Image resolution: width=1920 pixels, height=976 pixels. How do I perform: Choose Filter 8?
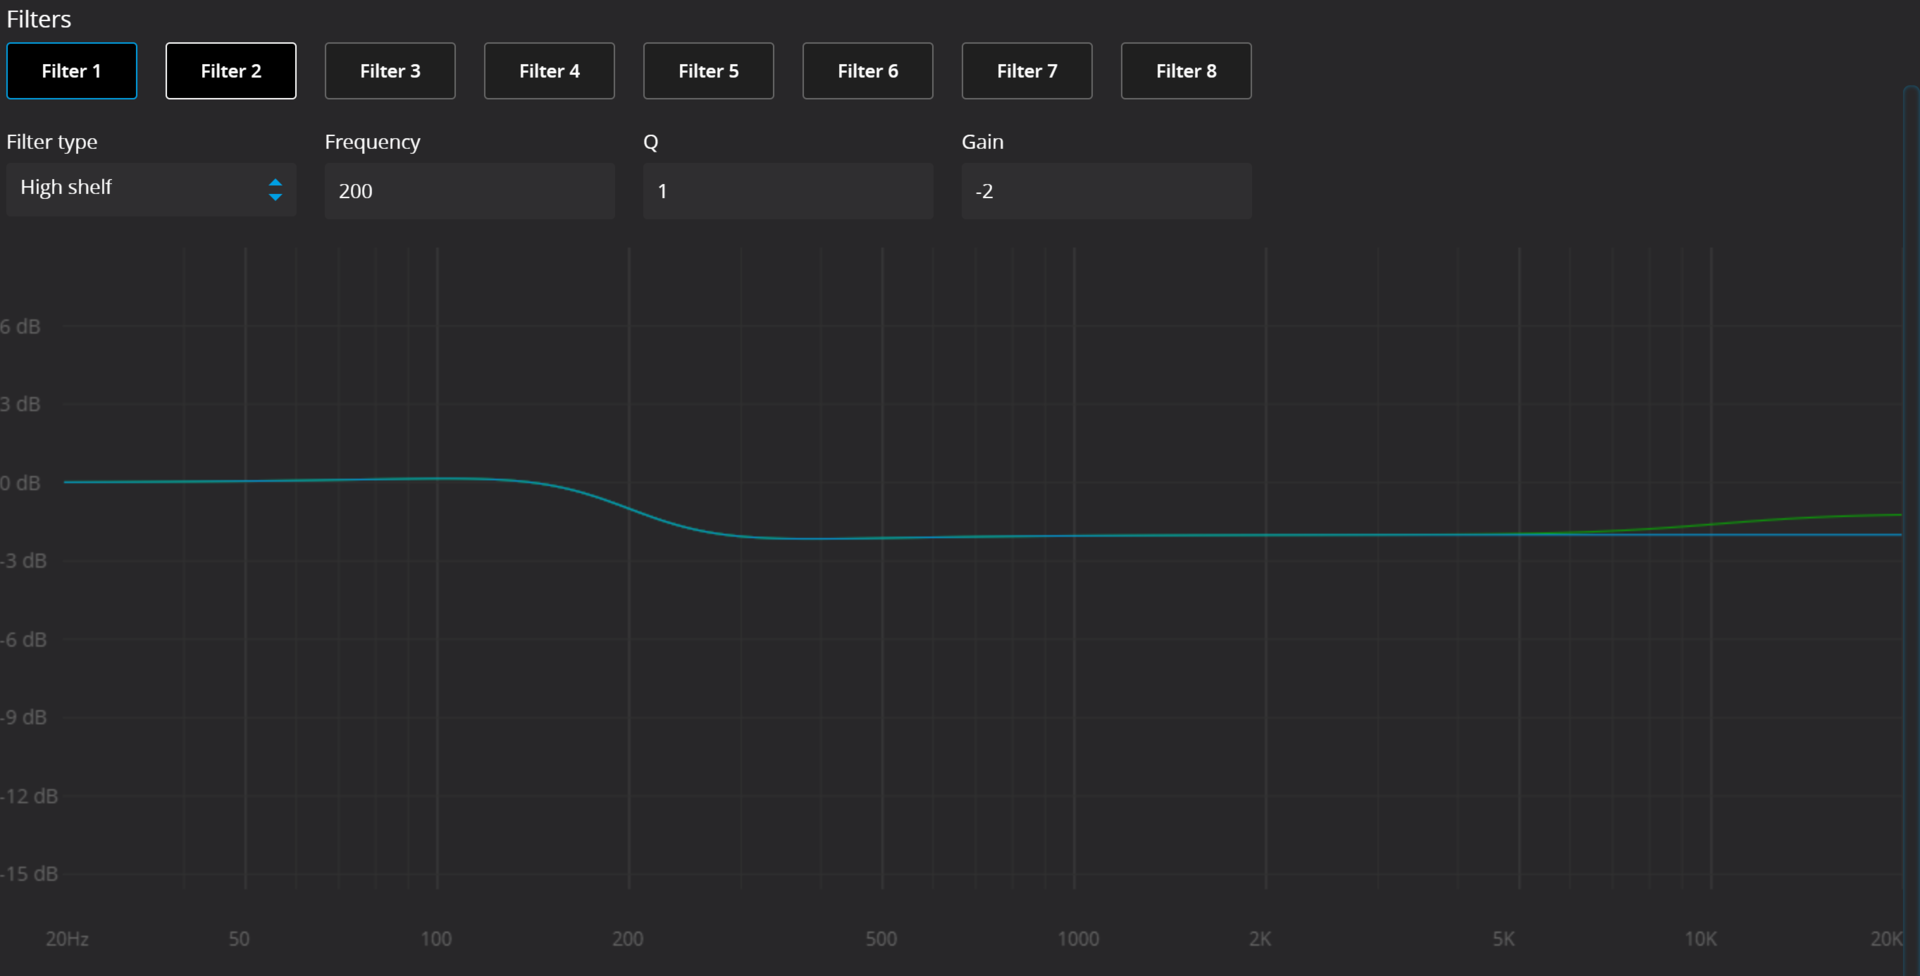(x=1185, y=71)
